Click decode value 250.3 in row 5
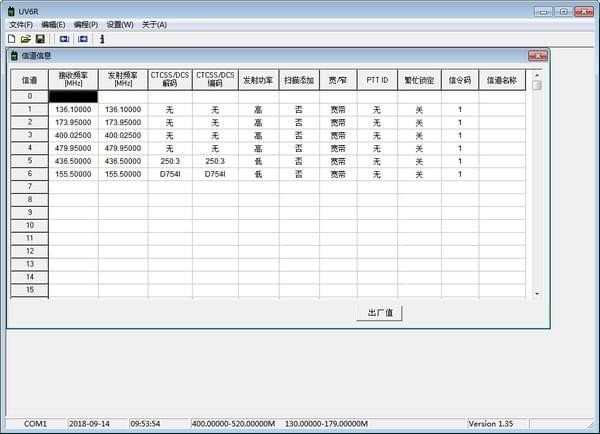 [x=170, y=161]
